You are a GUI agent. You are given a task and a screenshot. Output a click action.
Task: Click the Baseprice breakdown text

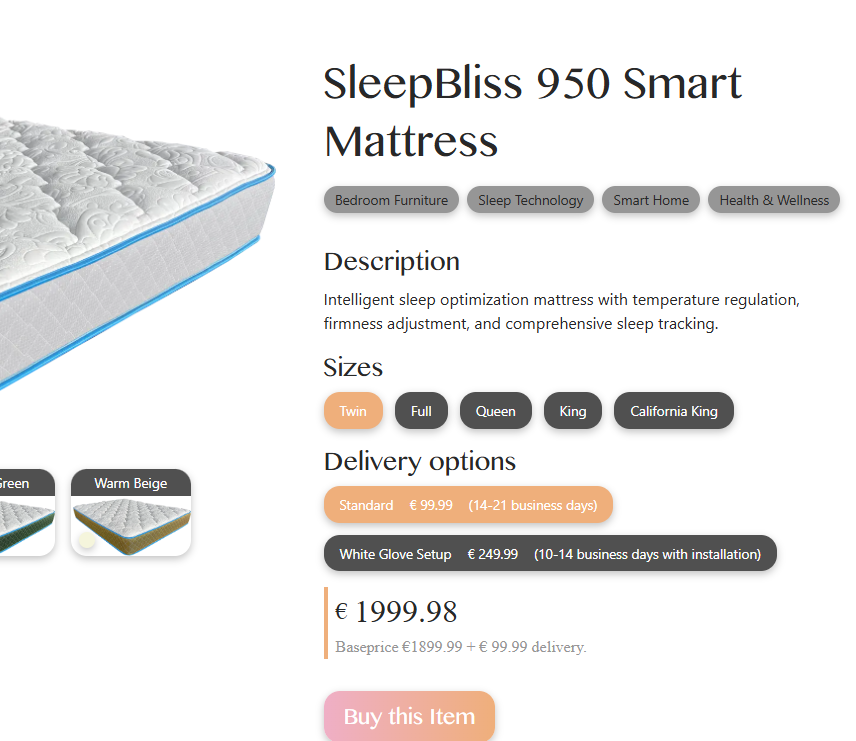[x=461, y=647]
